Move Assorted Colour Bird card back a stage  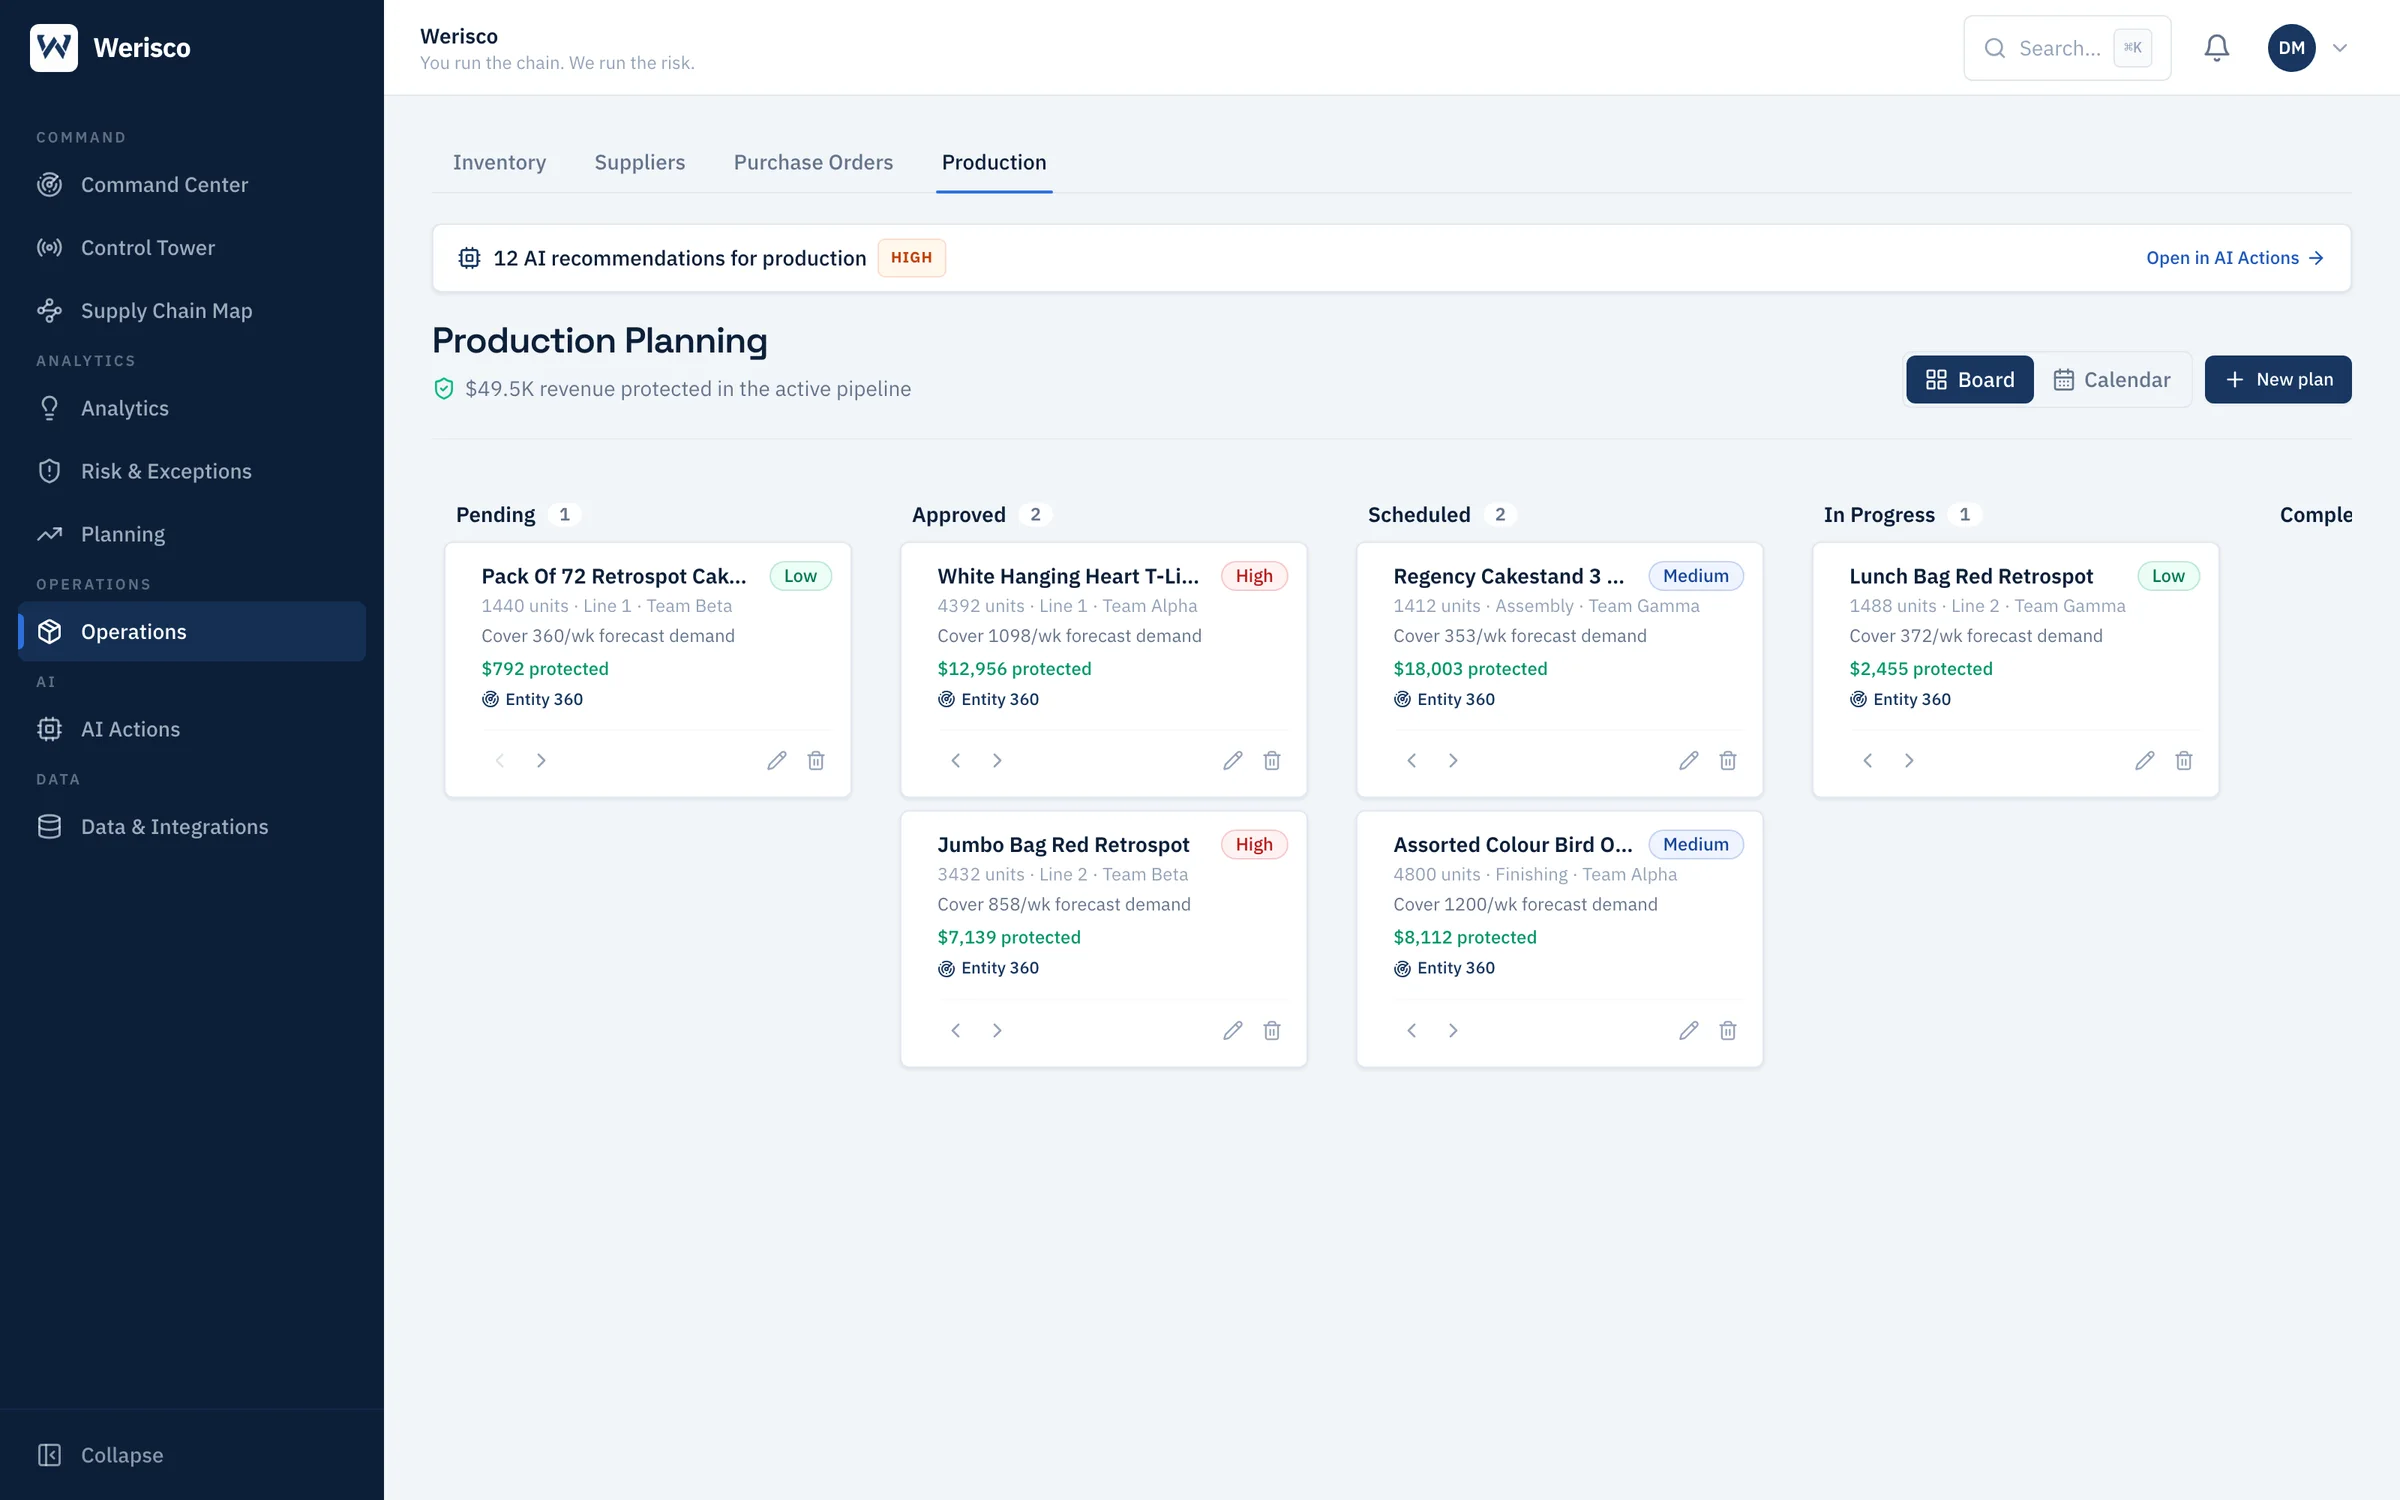tap(1412, 1031)
